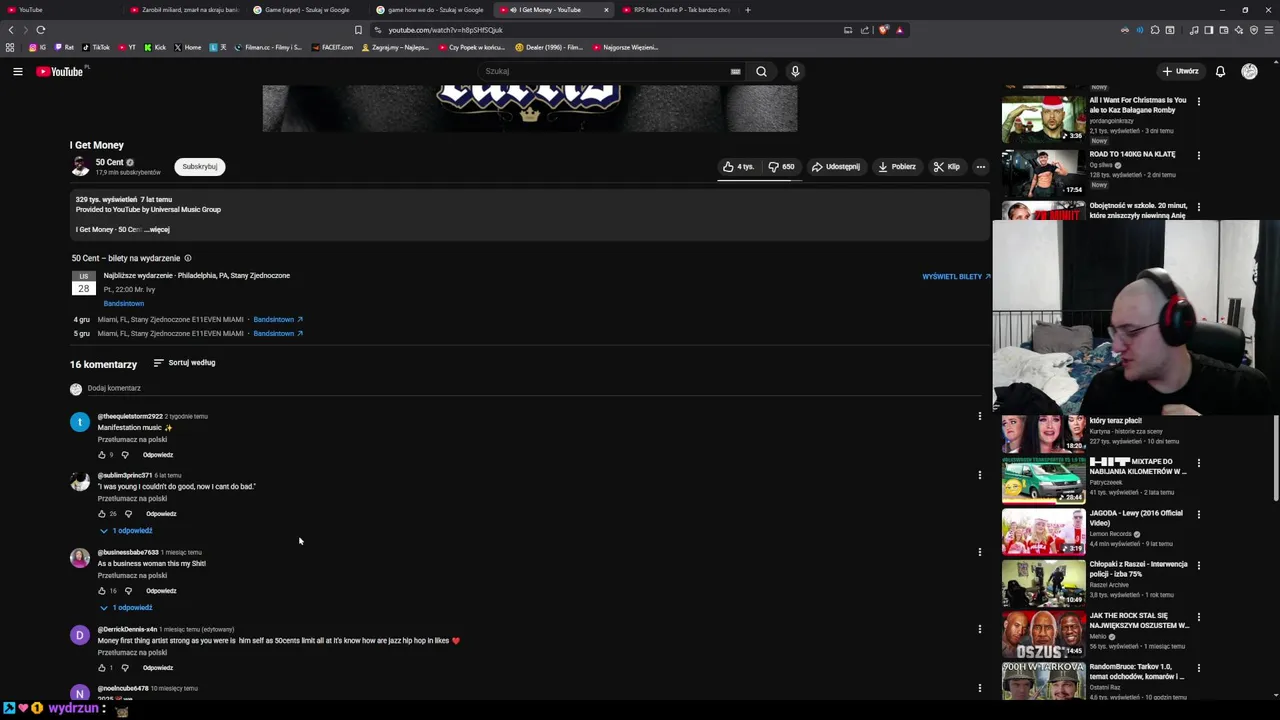Dislike the Manifestation music comment

point(125,455)
